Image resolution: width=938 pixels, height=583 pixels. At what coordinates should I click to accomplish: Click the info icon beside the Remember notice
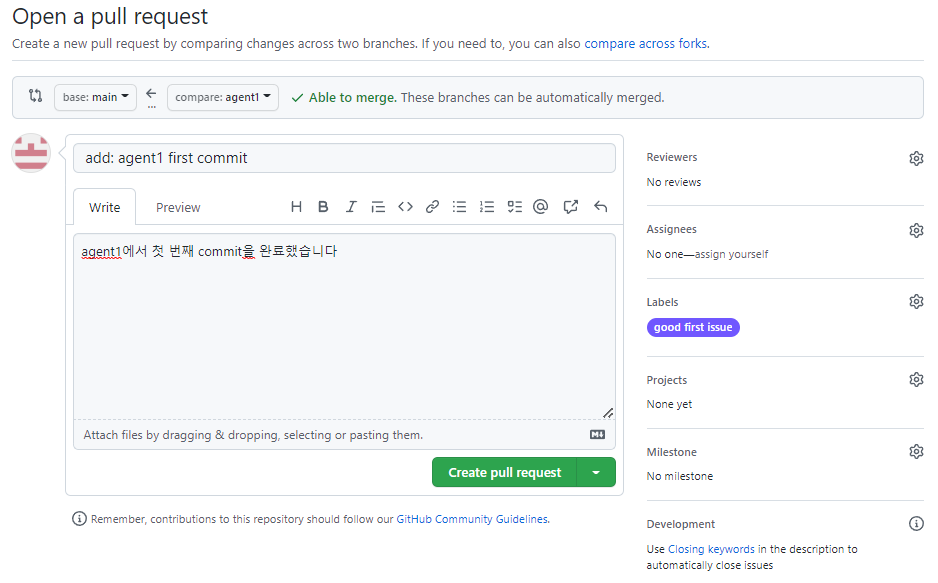[x=79, y=518]
